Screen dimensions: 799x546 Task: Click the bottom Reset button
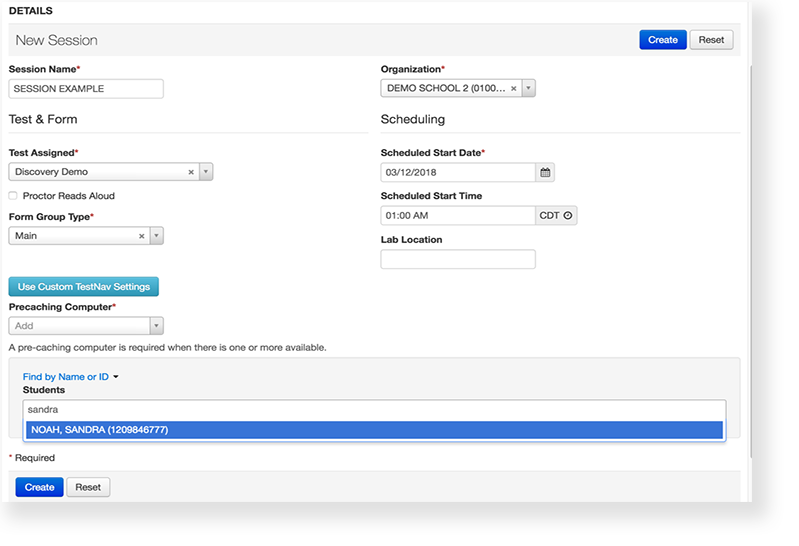pyautogui.click(x=88, y=487)
